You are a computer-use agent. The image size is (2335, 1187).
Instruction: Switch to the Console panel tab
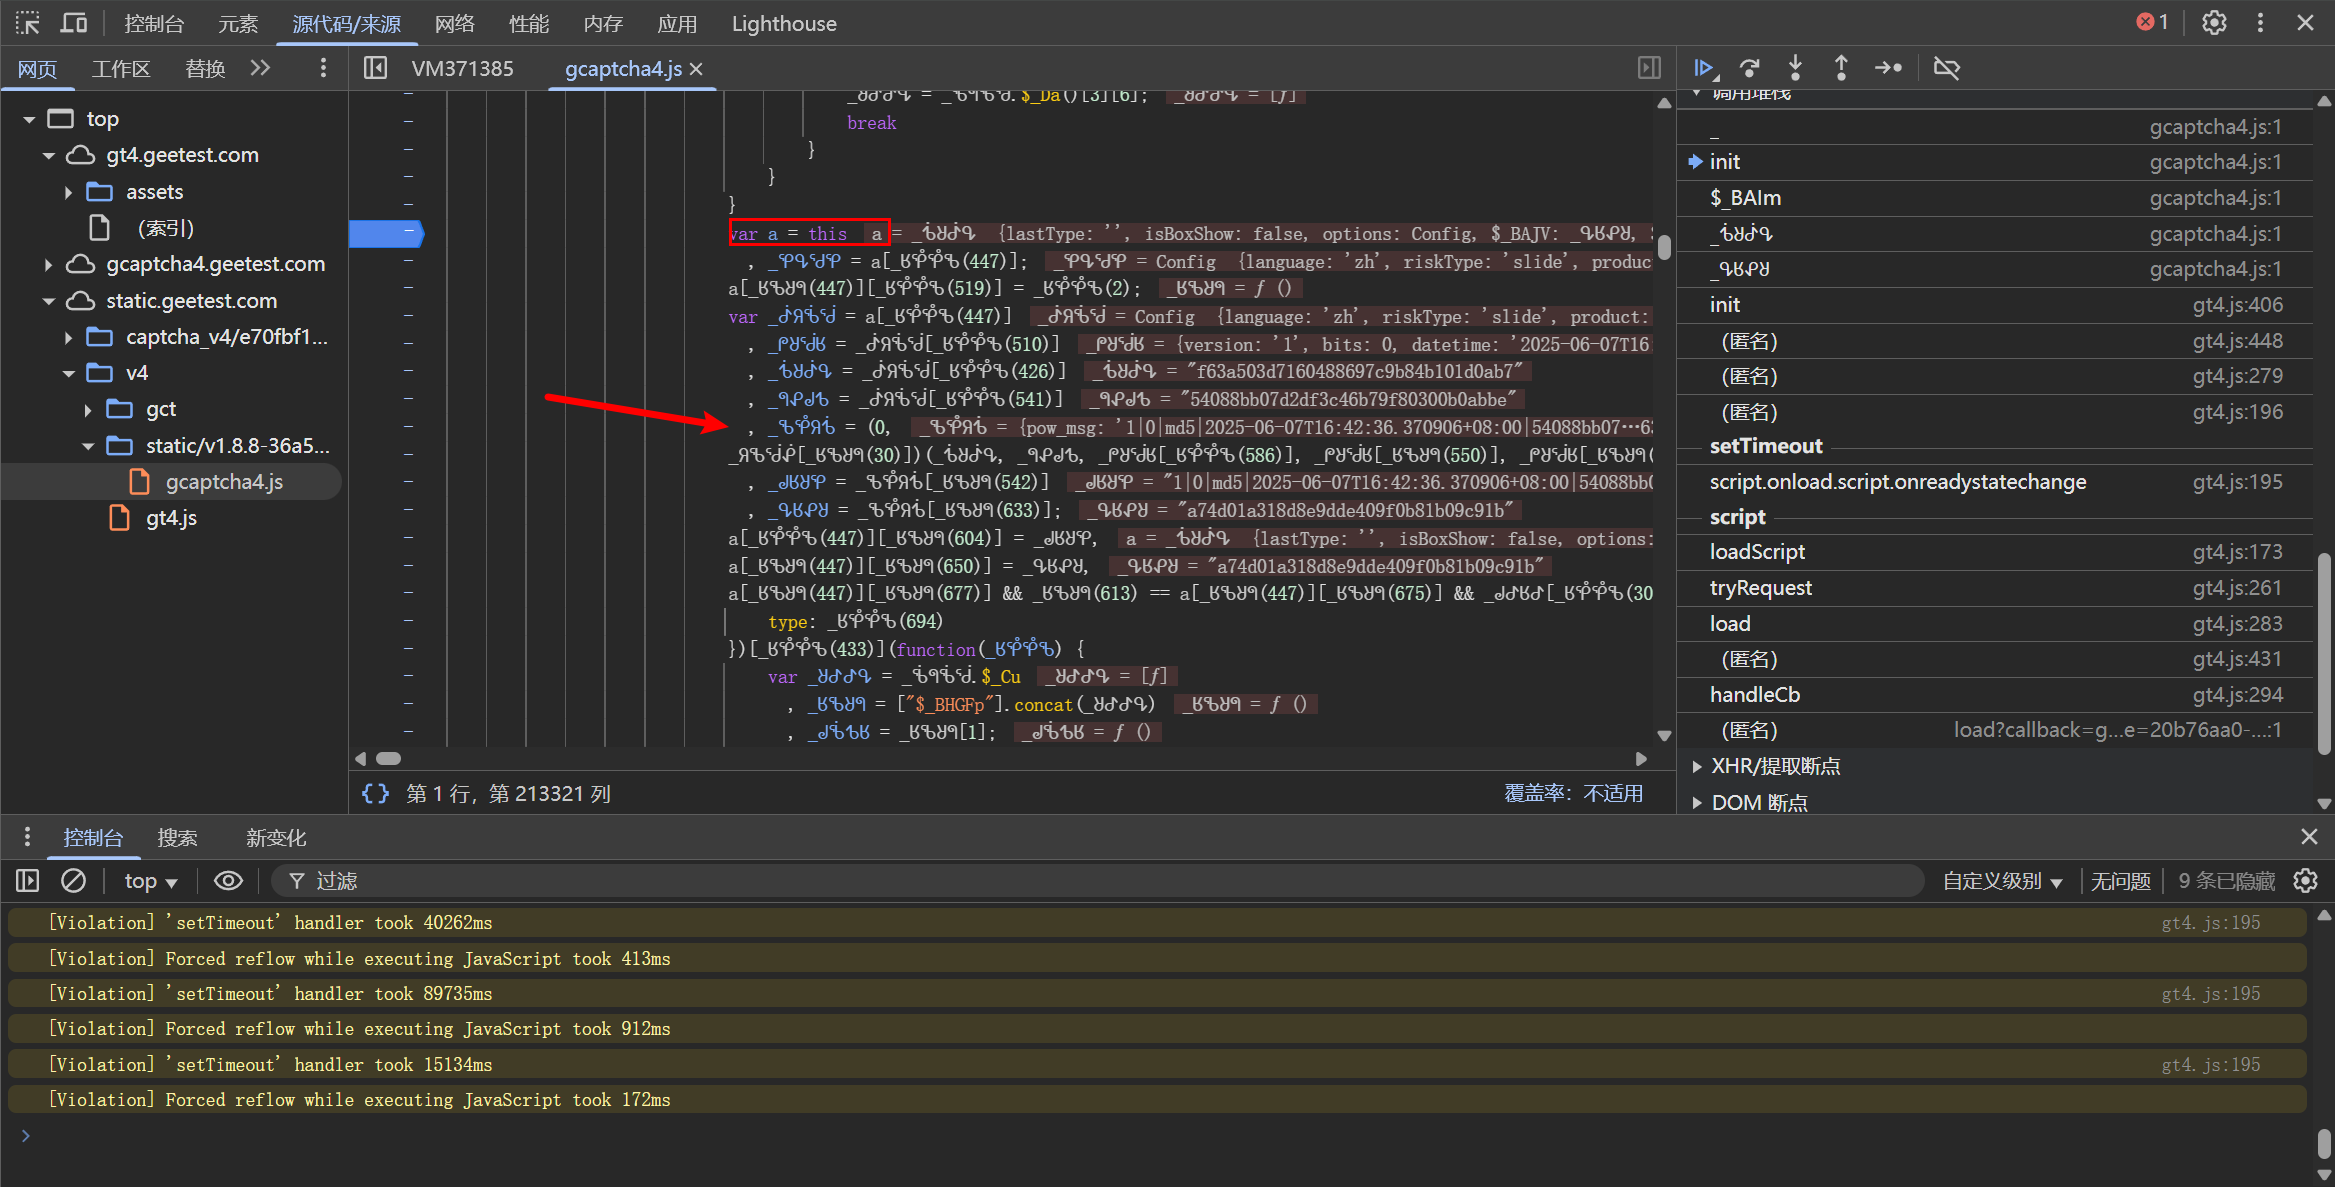tap(154, 23)
